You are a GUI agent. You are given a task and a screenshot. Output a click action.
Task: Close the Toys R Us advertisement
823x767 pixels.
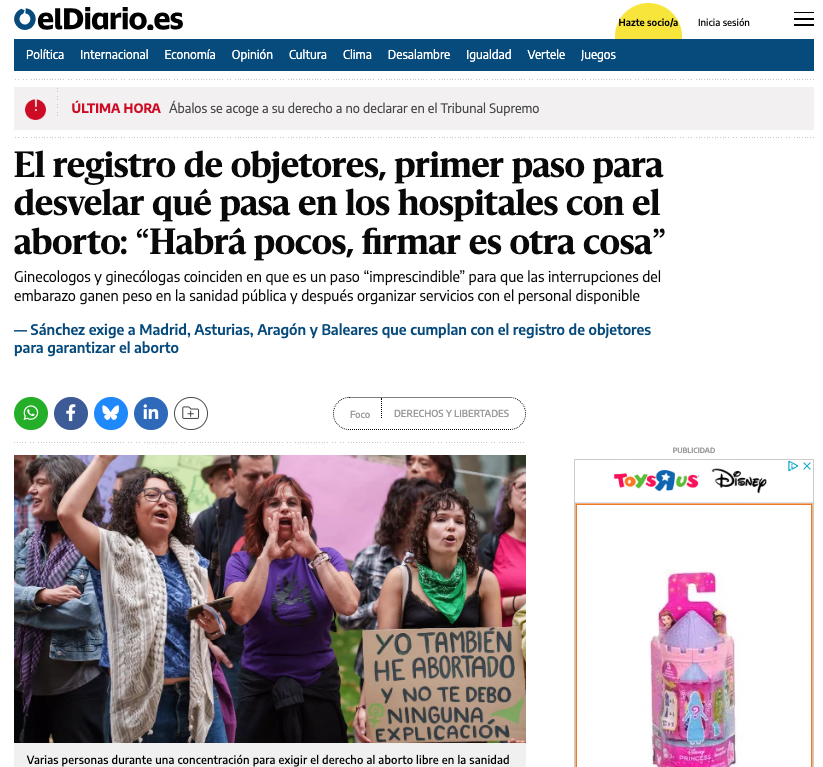click(x=807, y=466)
